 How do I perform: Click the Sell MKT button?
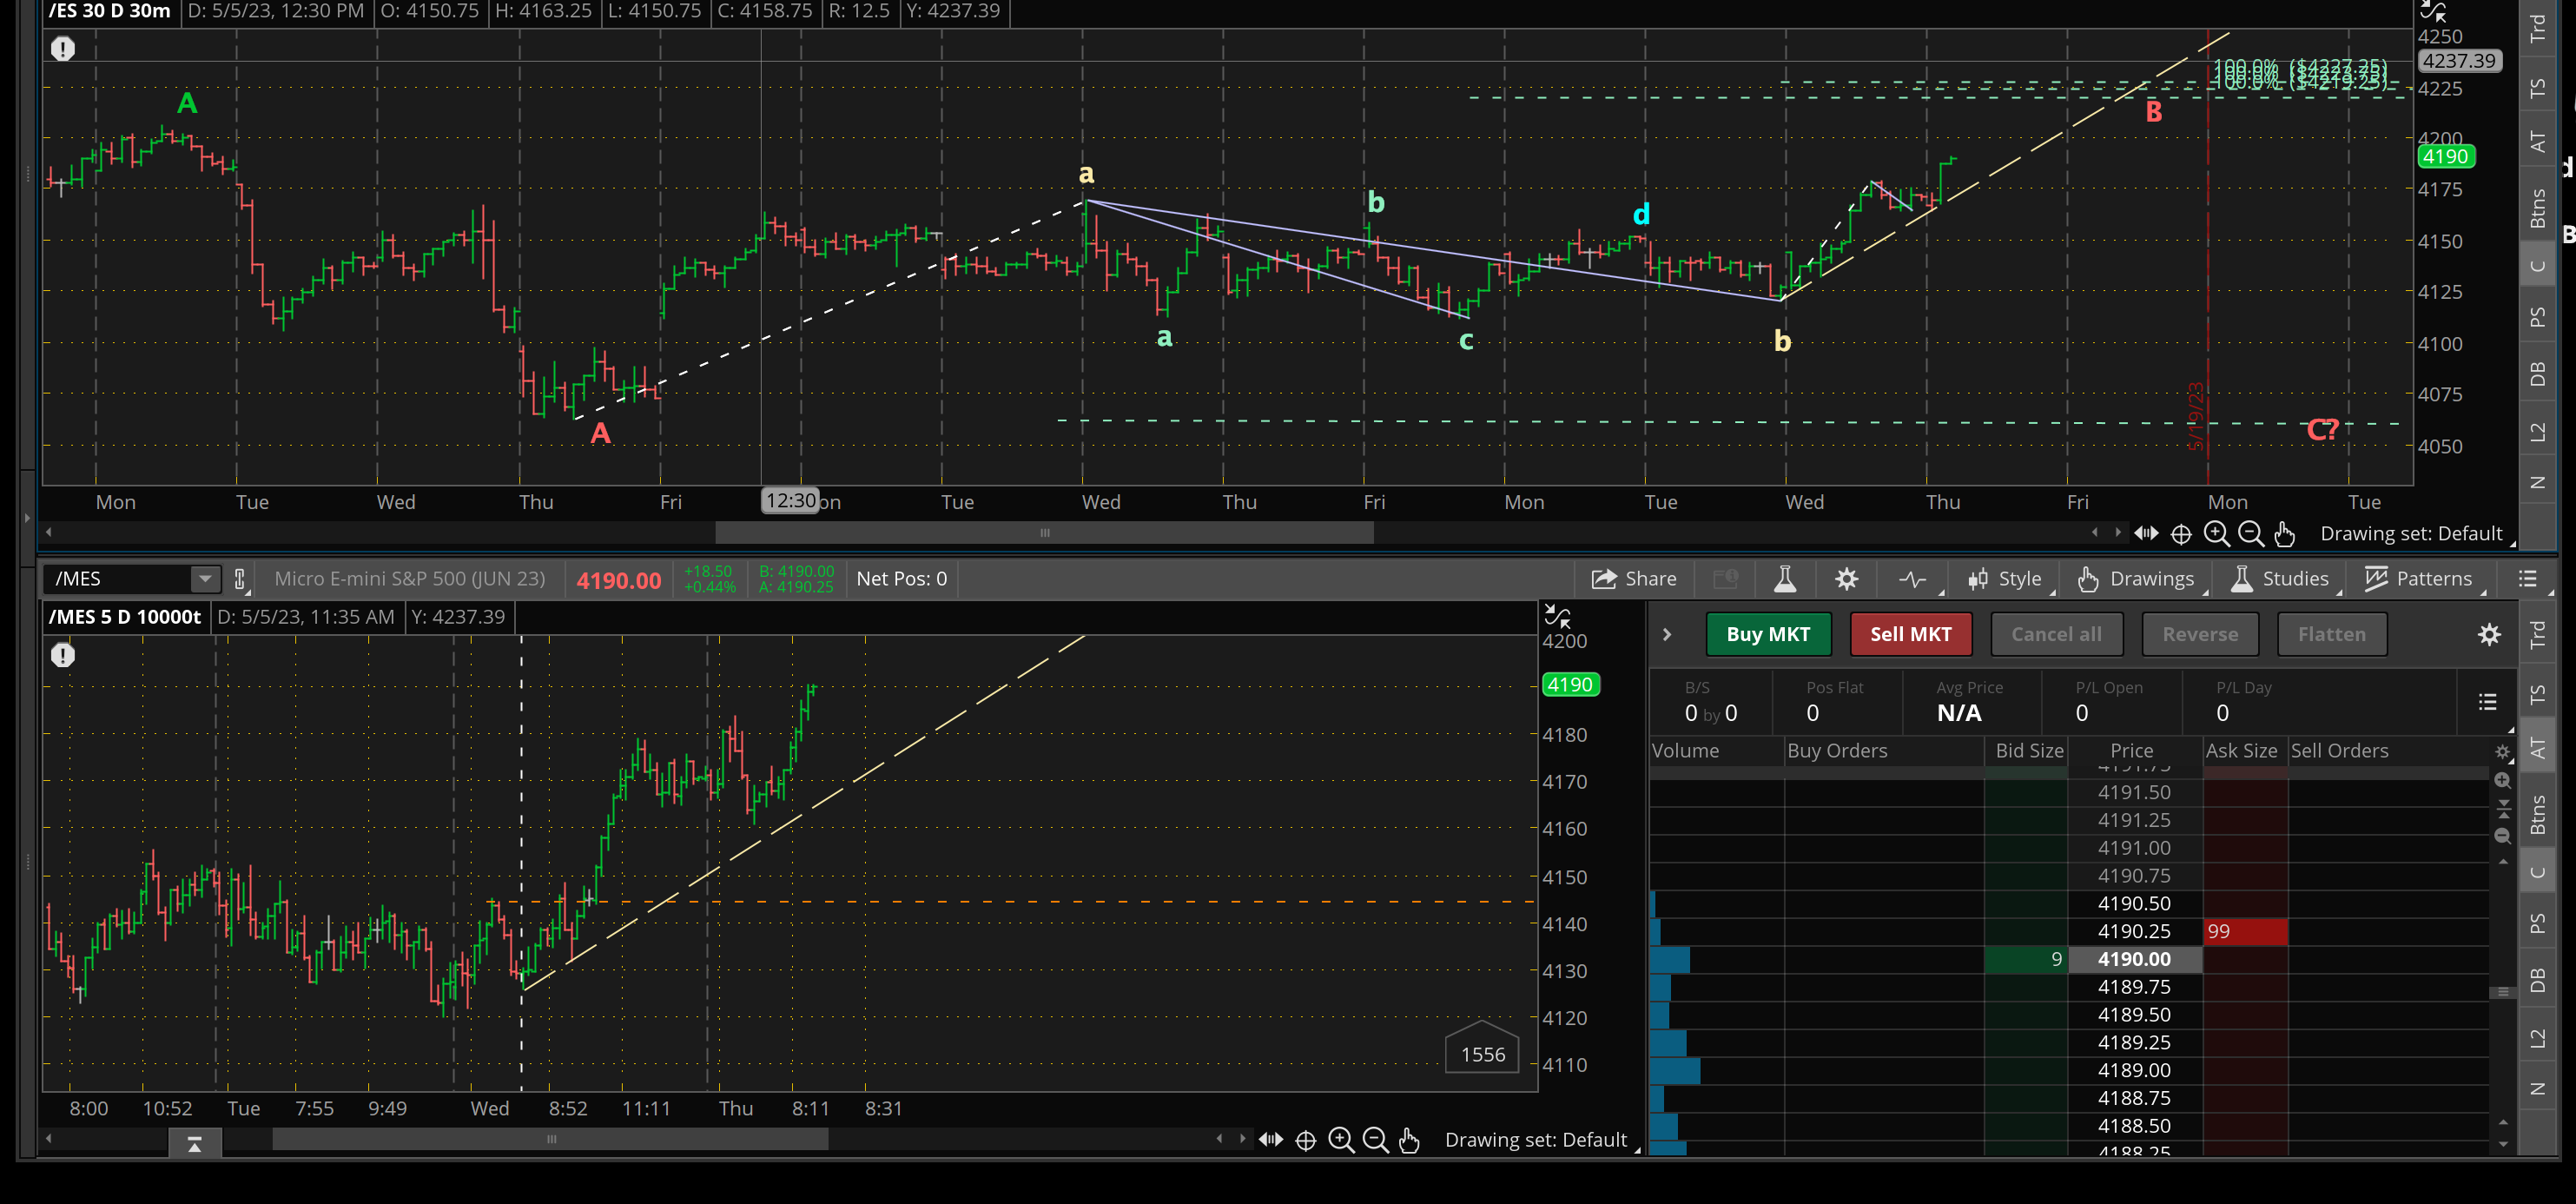(x=1910, y=634)
